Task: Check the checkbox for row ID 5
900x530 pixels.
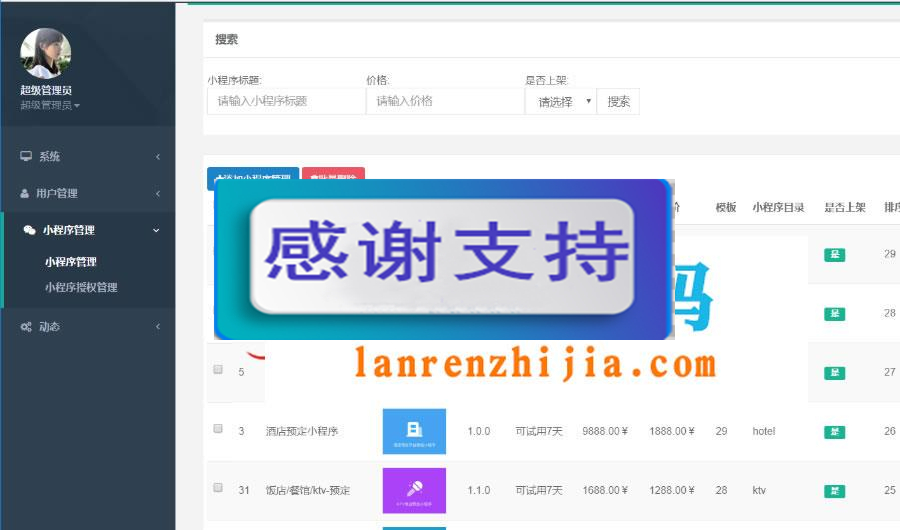Action: click(x=218, y=369)
